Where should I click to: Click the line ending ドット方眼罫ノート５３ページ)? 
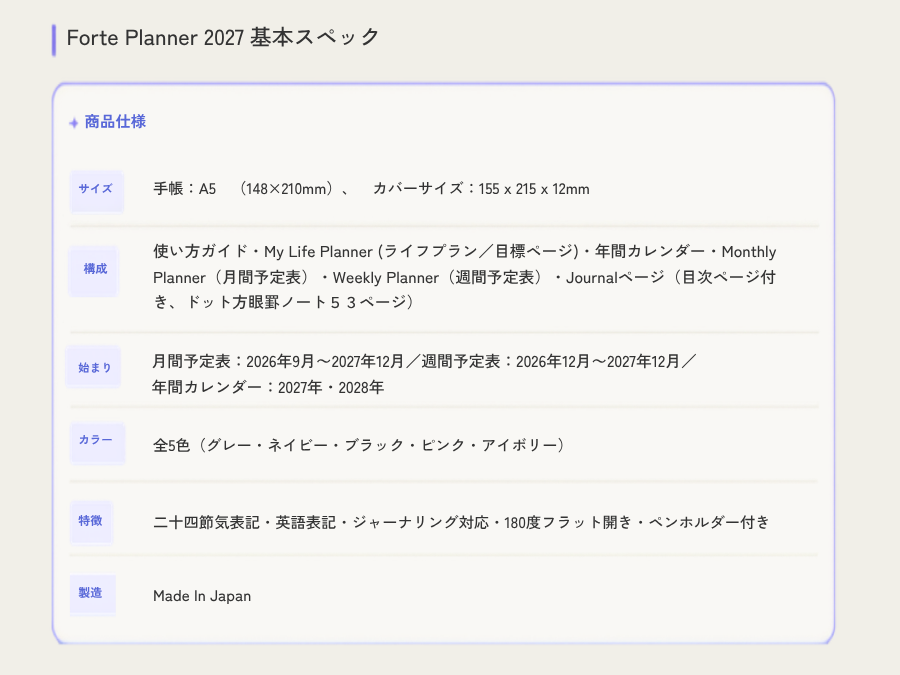tap(283, 302)
